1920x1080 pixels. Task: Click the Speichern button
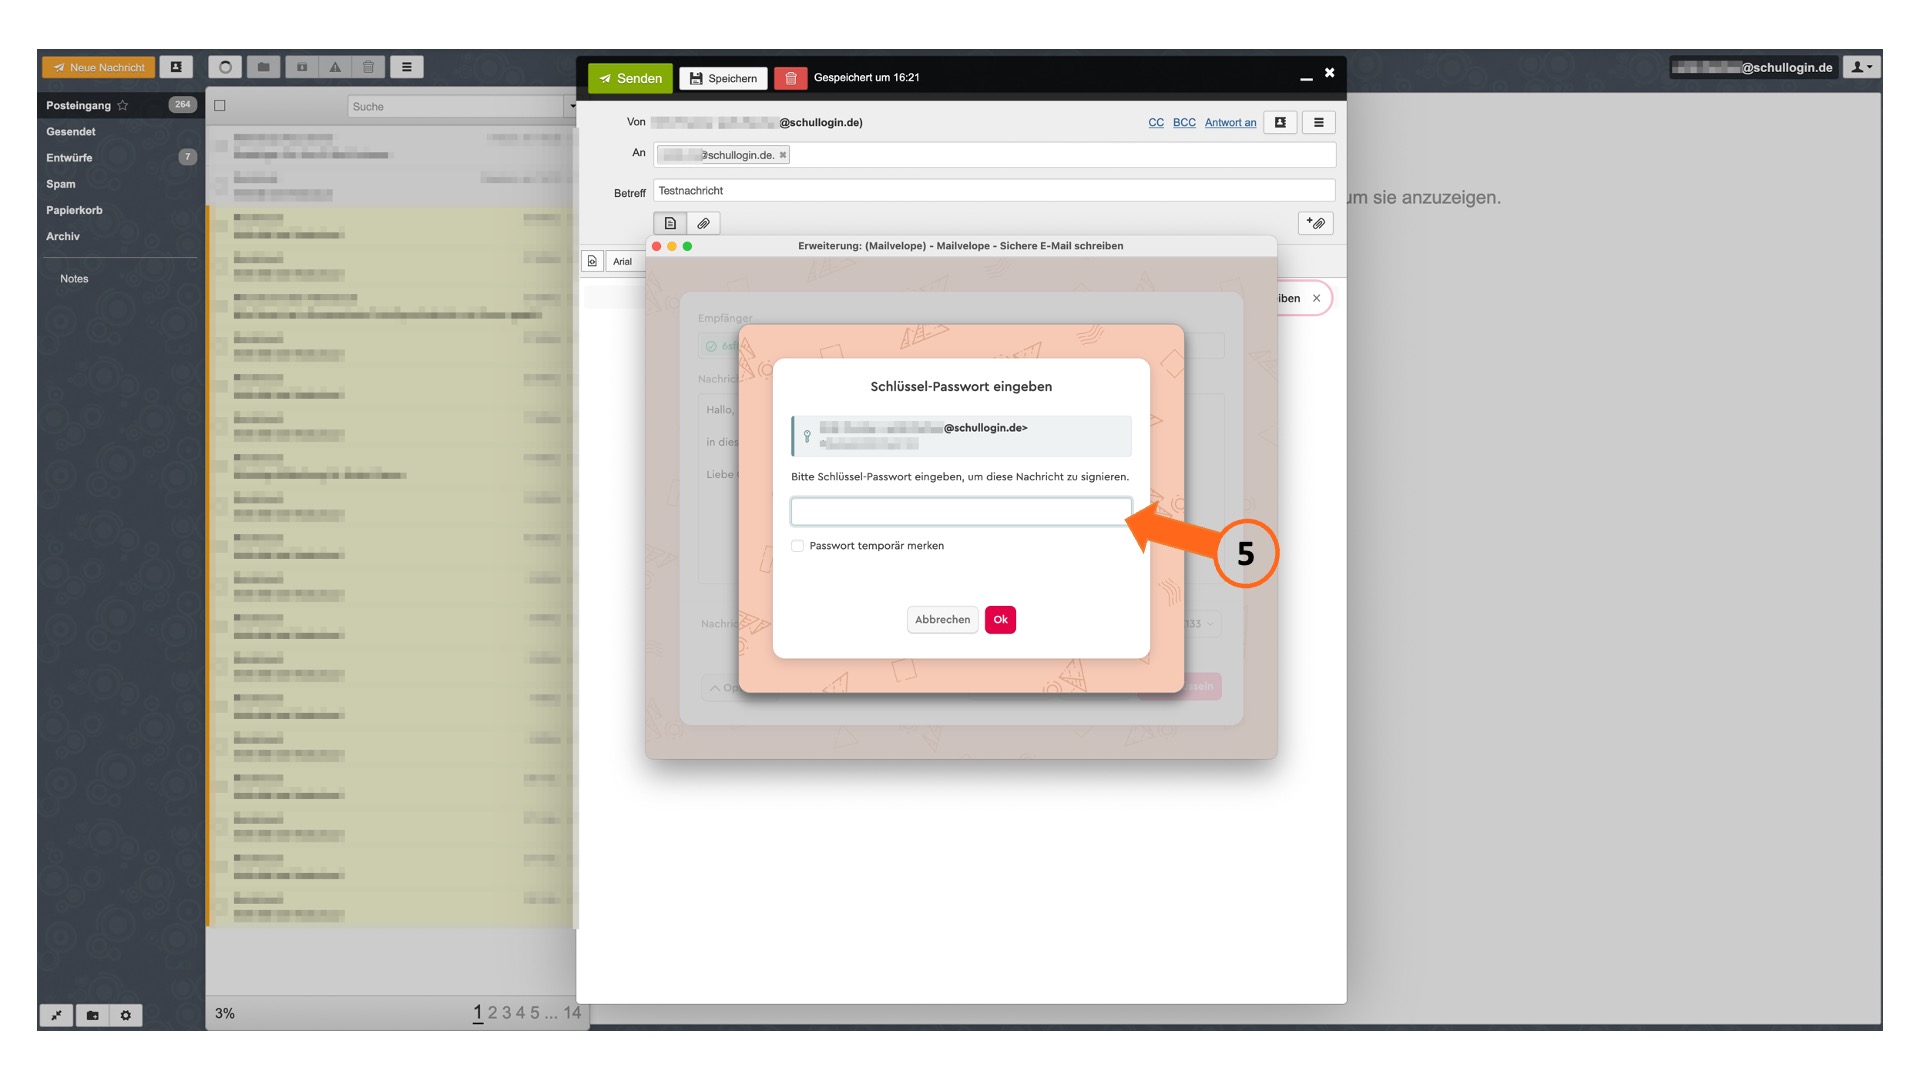coord(723,78)
